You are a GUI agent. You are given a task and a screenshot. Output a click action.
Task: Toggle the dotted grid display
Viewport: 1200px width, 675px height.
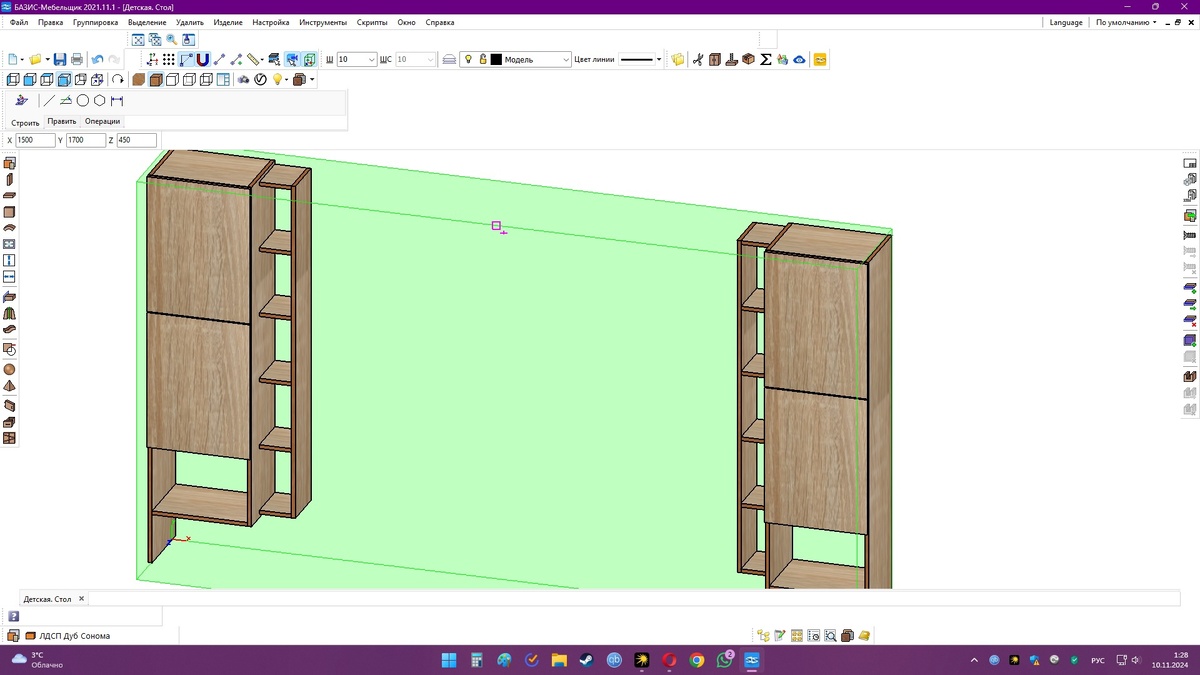tap(169, 60)
